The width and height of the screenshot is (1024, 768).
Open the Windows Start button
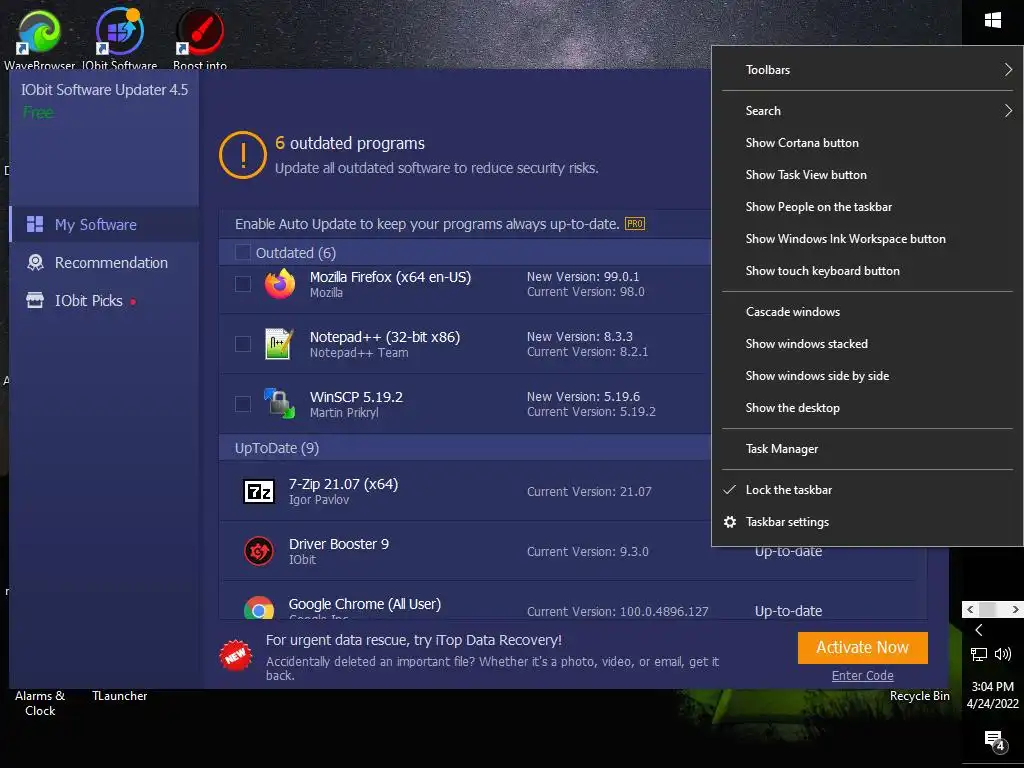(993, 20)
